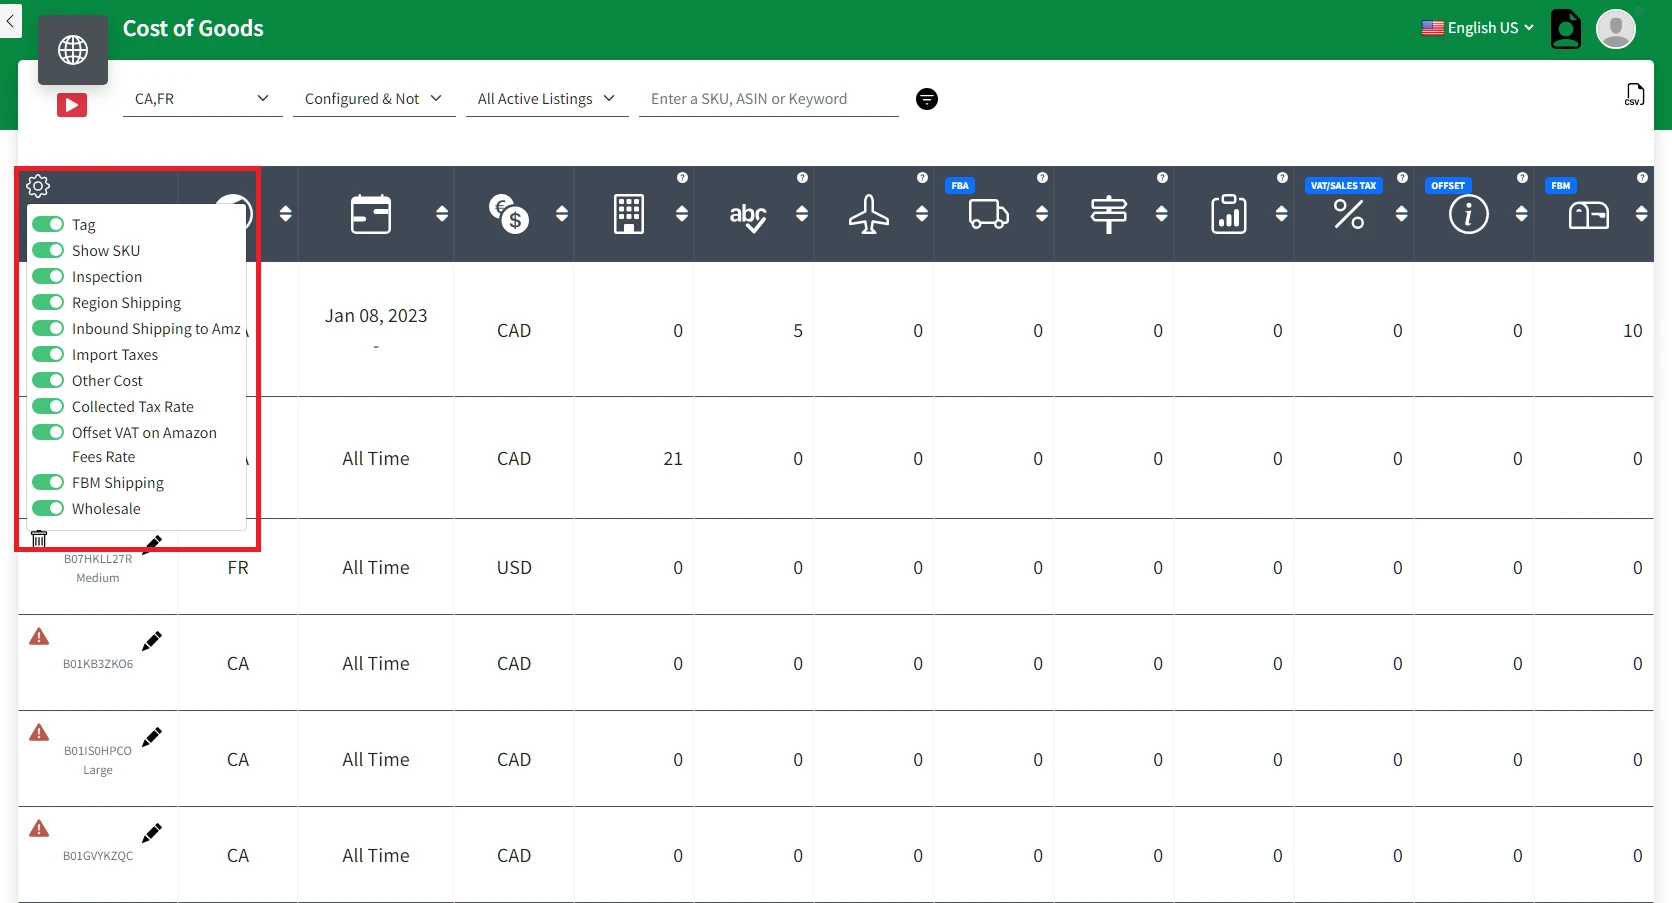Edit the B01GVYKZQC row with pencil
The width and height of the screenshot is (1672, 903).
(x=152, y=833)
